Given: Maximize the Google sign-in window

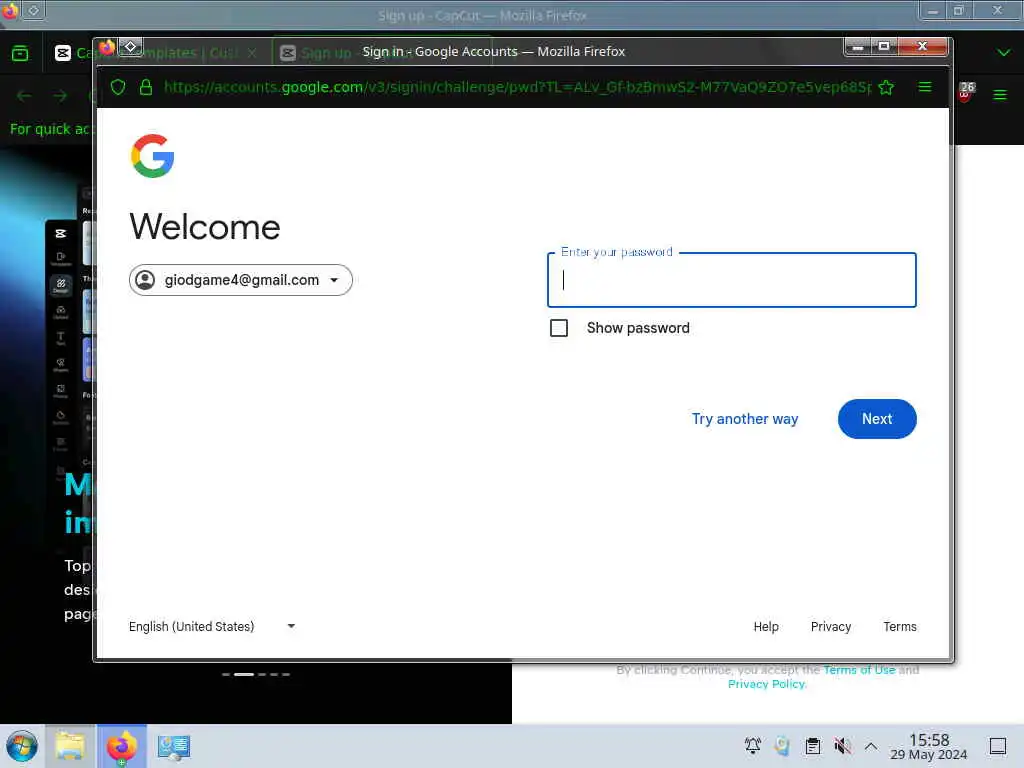Looking at the screenshot, I should (x=884, y=46).
